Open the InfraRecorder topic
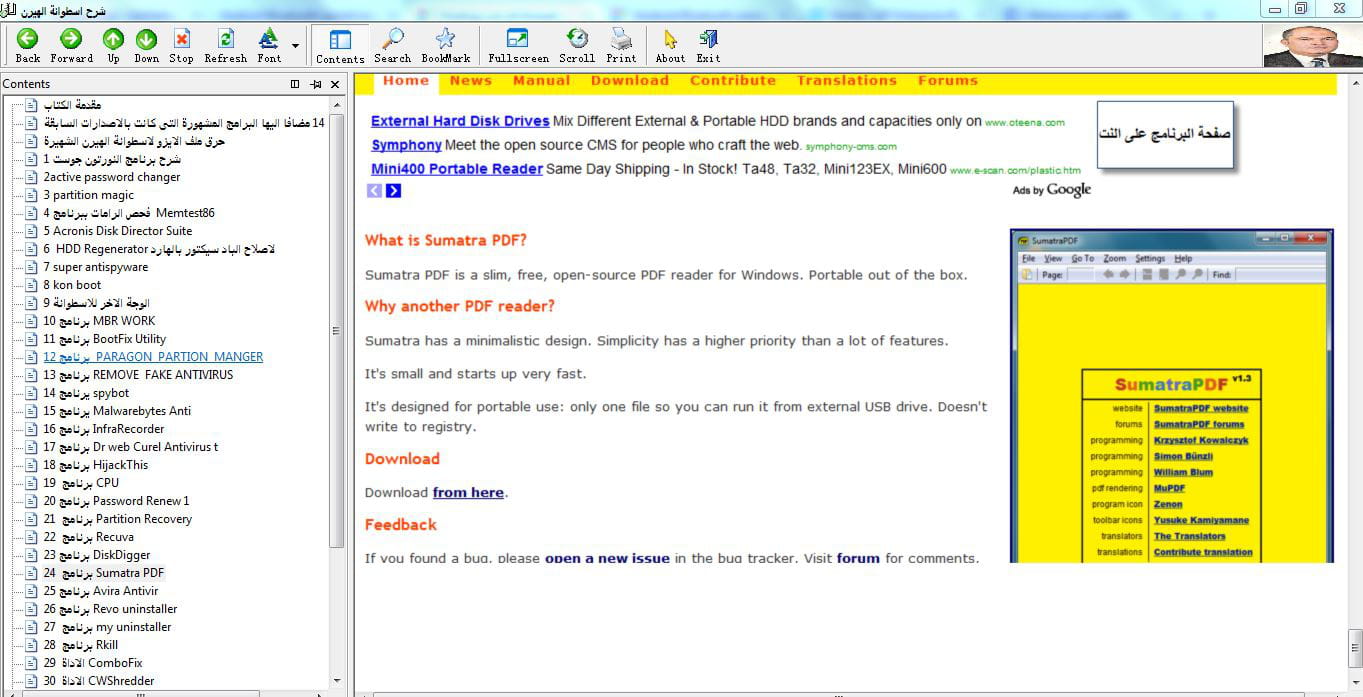The image size is (1363, 697). tap(103, 429)
